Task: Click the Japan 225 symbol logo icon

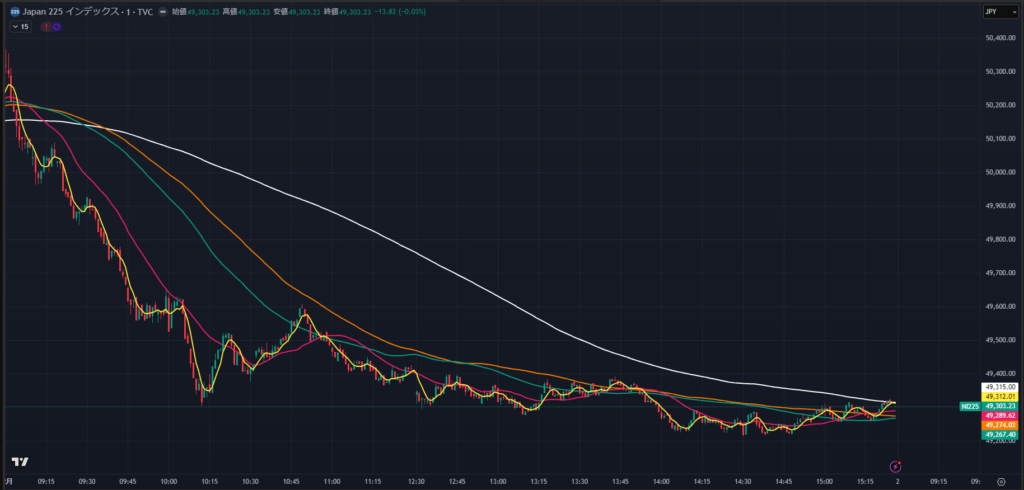Action: pyautogui.click(x=14, y=12)
